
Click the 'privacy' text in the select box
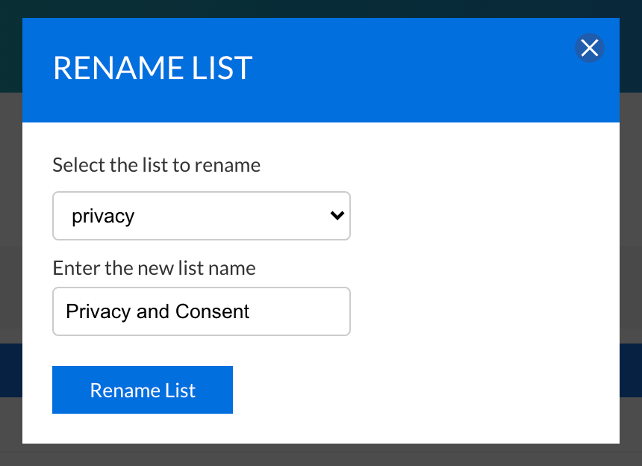coord(103,217)
